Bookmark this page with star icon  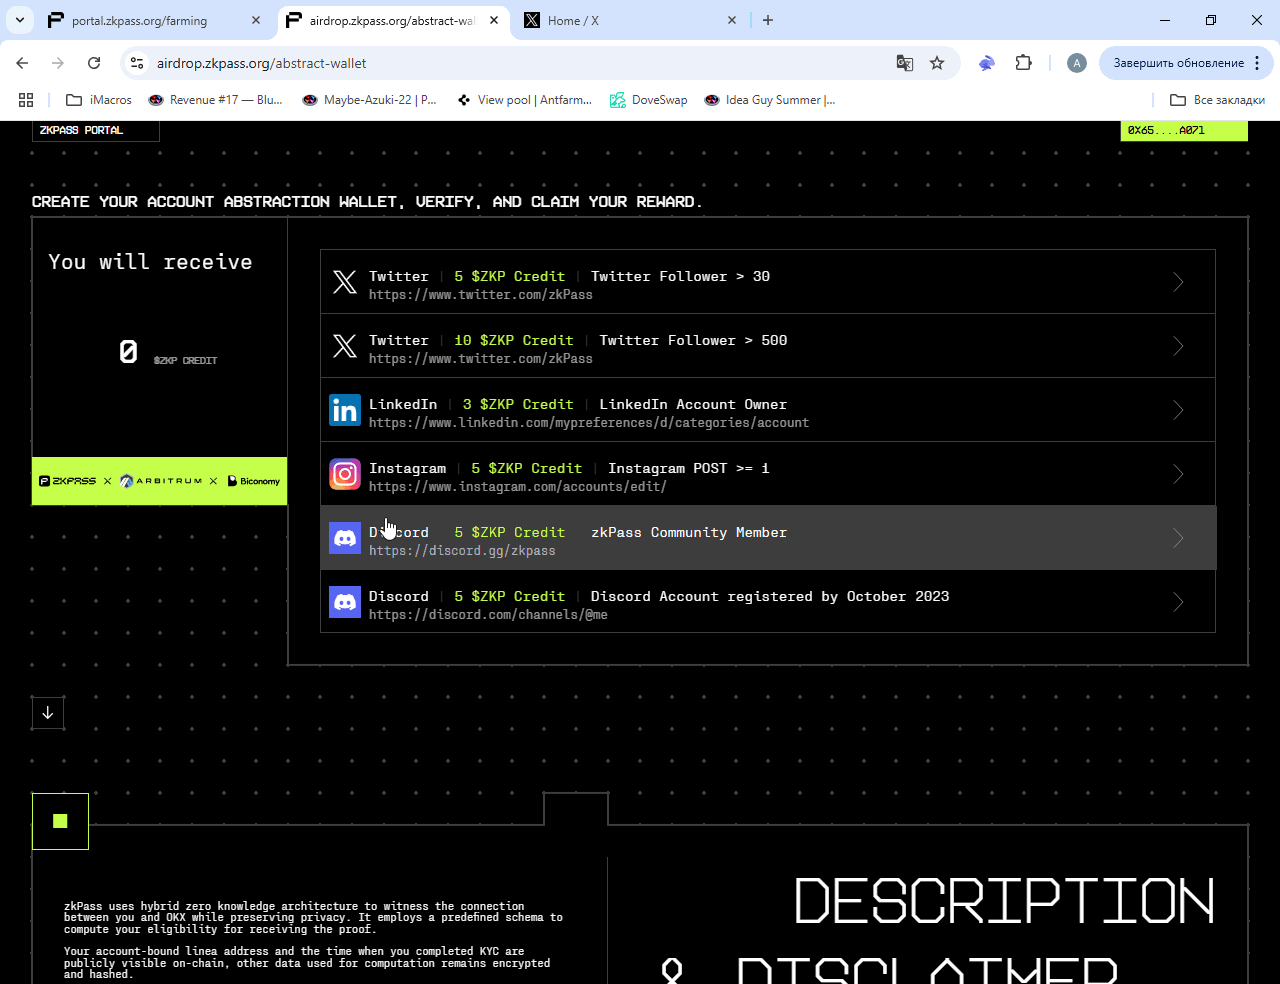tap(937, 63)
